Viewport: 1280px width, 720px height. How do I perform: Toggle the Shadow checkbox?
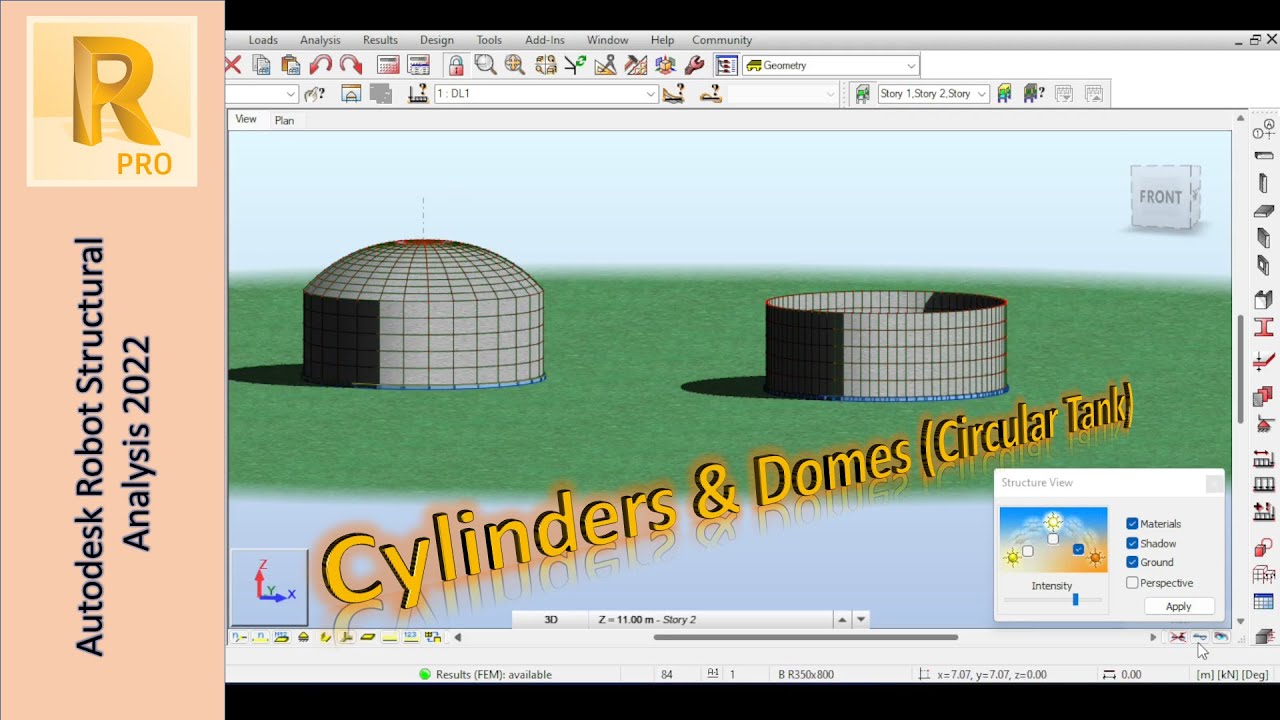1132,543
